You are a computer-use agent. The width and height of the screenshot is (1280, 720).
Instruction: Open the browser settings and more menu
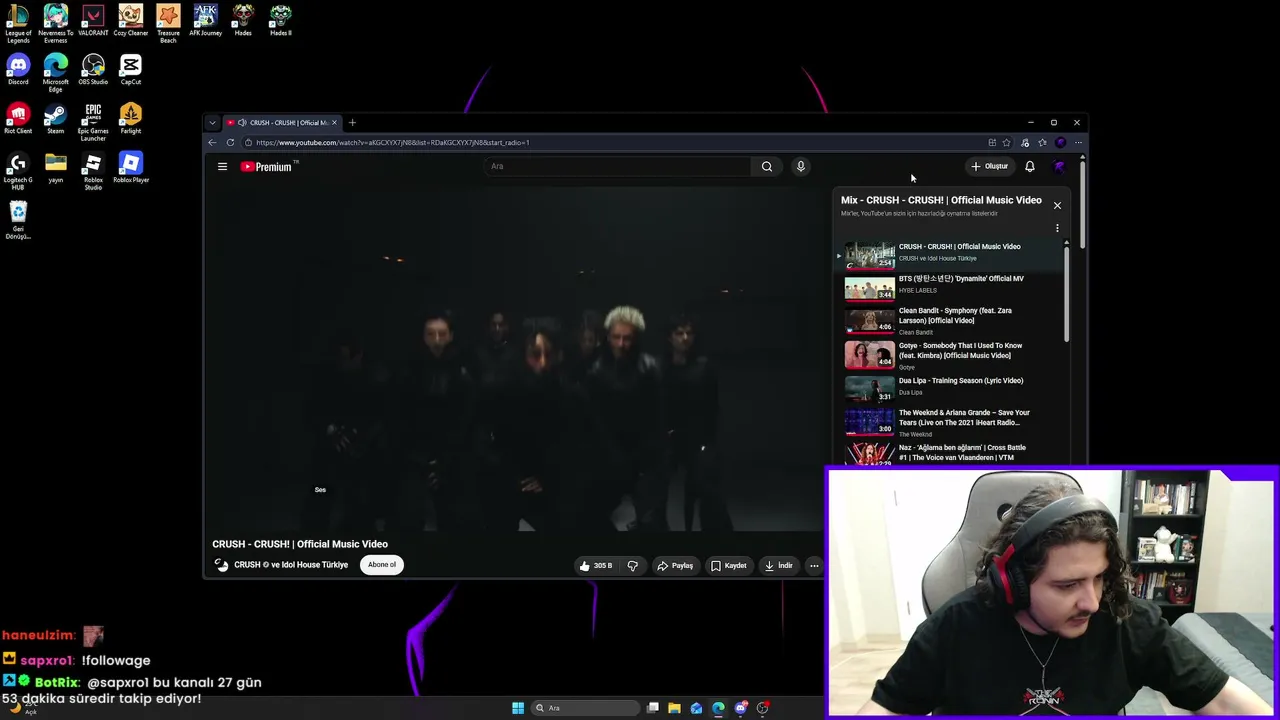pos(1078,143)
